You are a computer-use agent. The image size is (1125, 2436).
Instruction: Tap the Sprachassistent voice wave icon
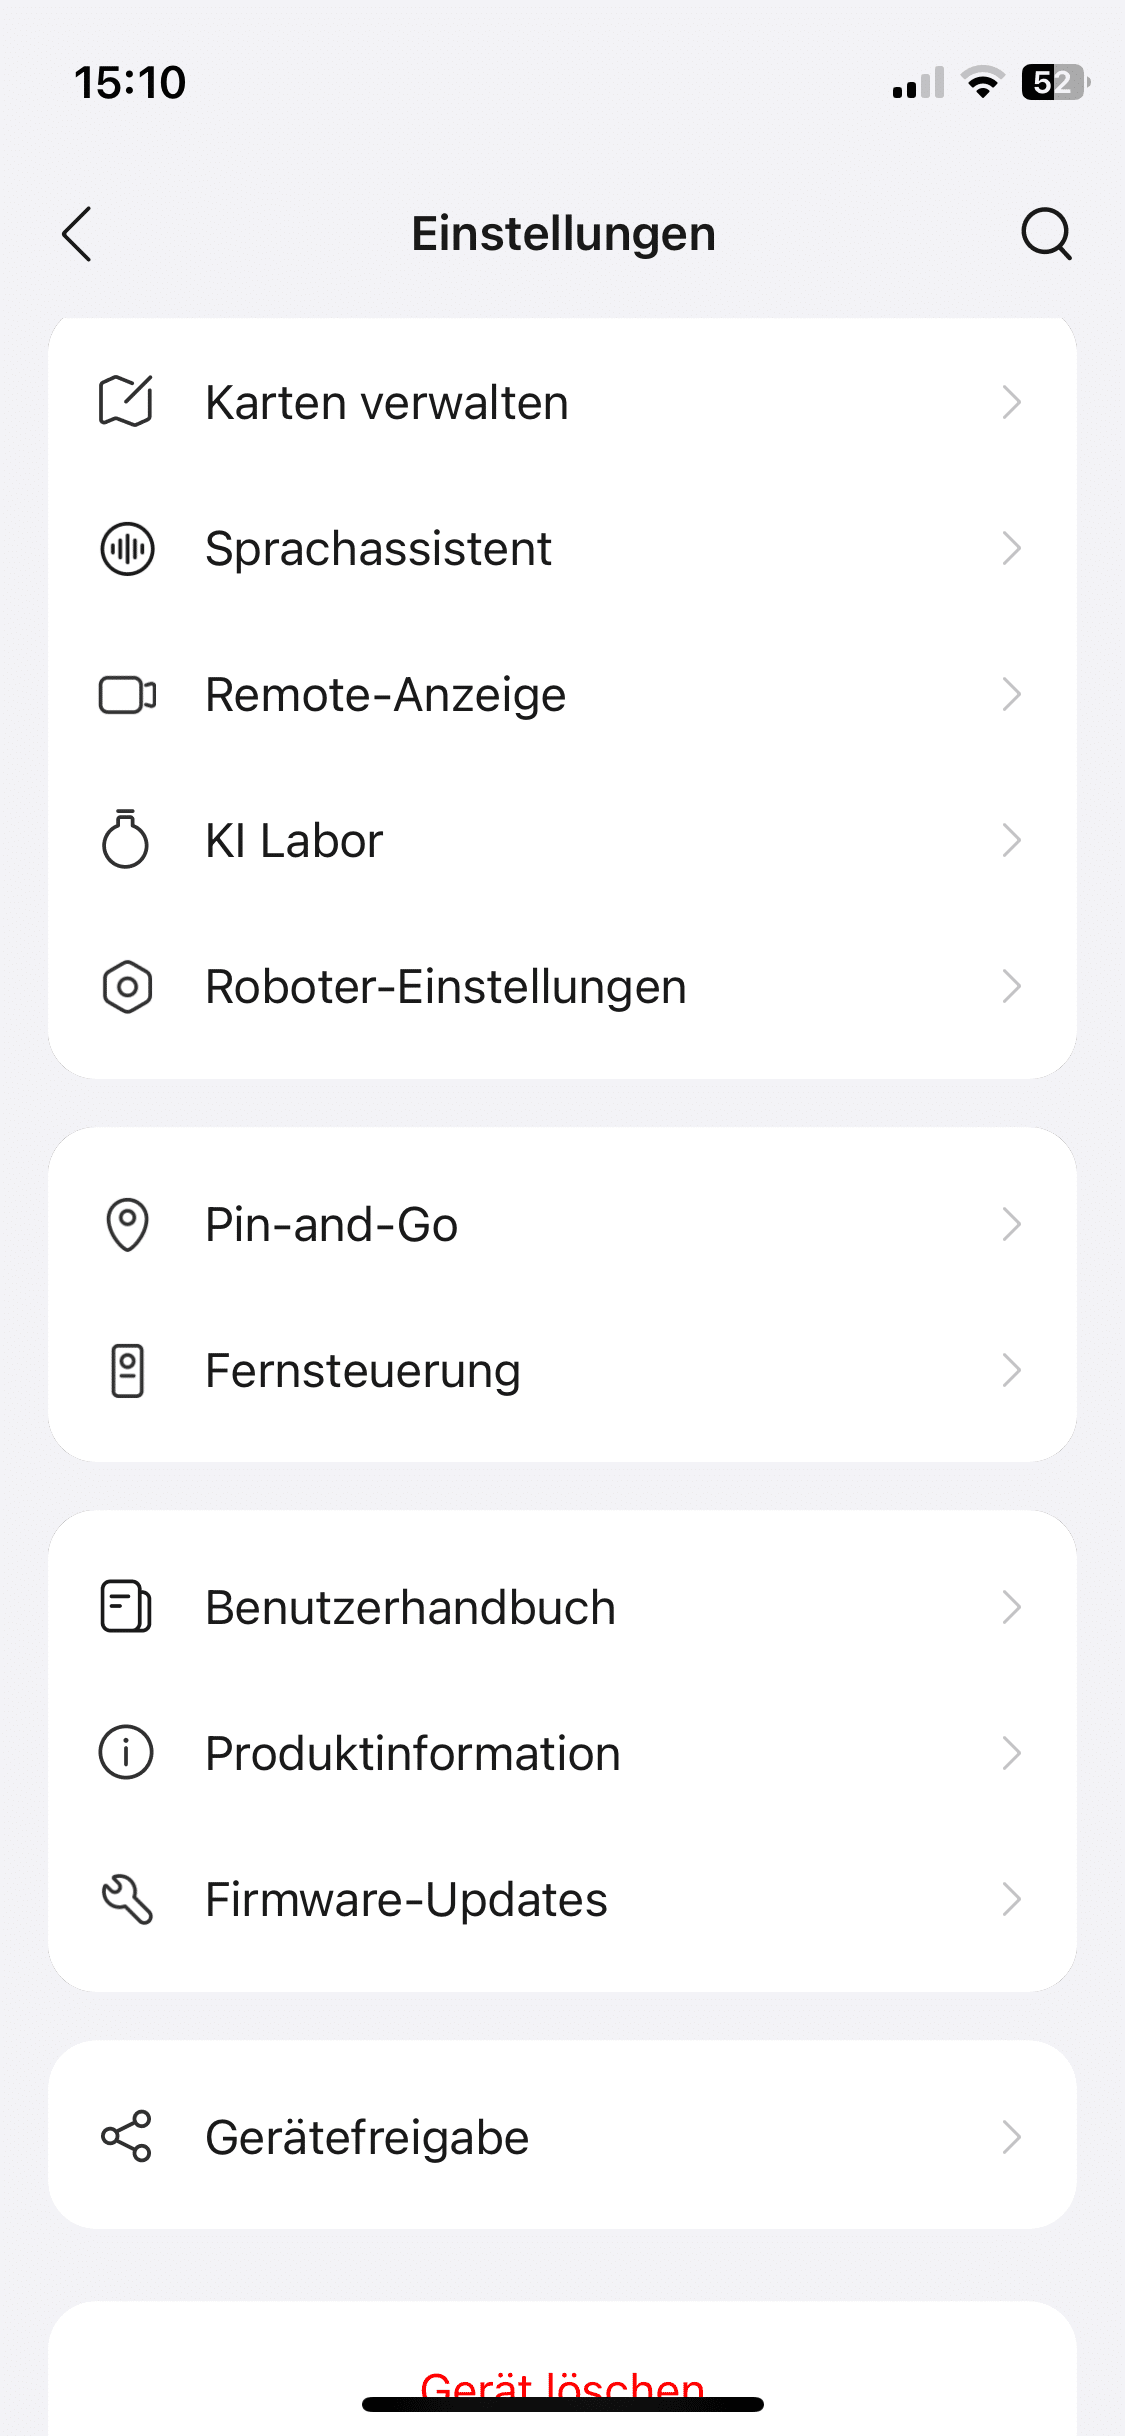[127, 549]
